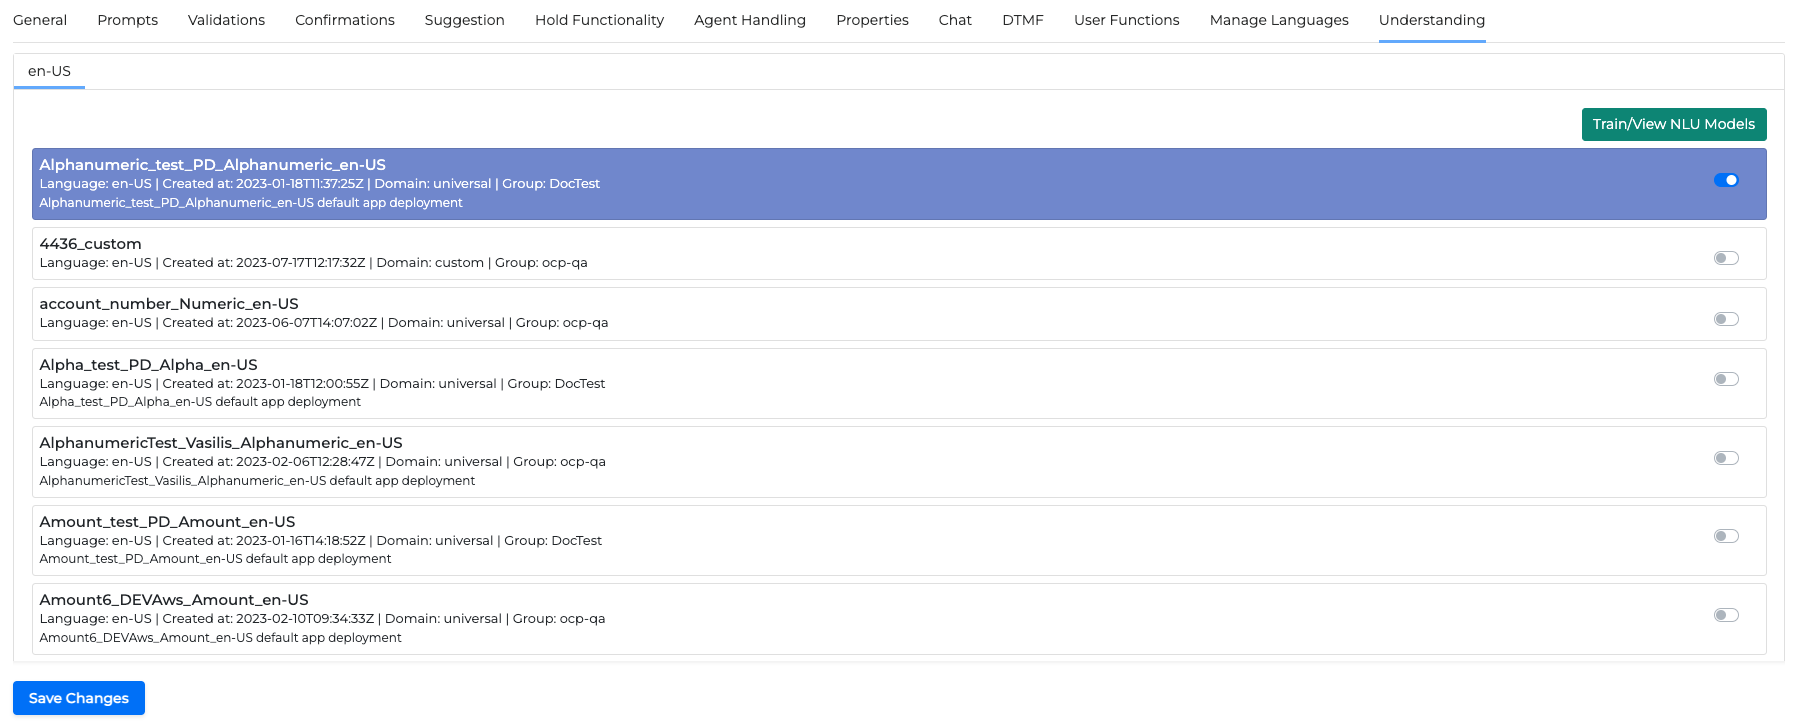Enable the Amount_test_PD_Amount_en-US toggle
The height and width of the screenshot is (728, 1795).
coord(1726,536)
